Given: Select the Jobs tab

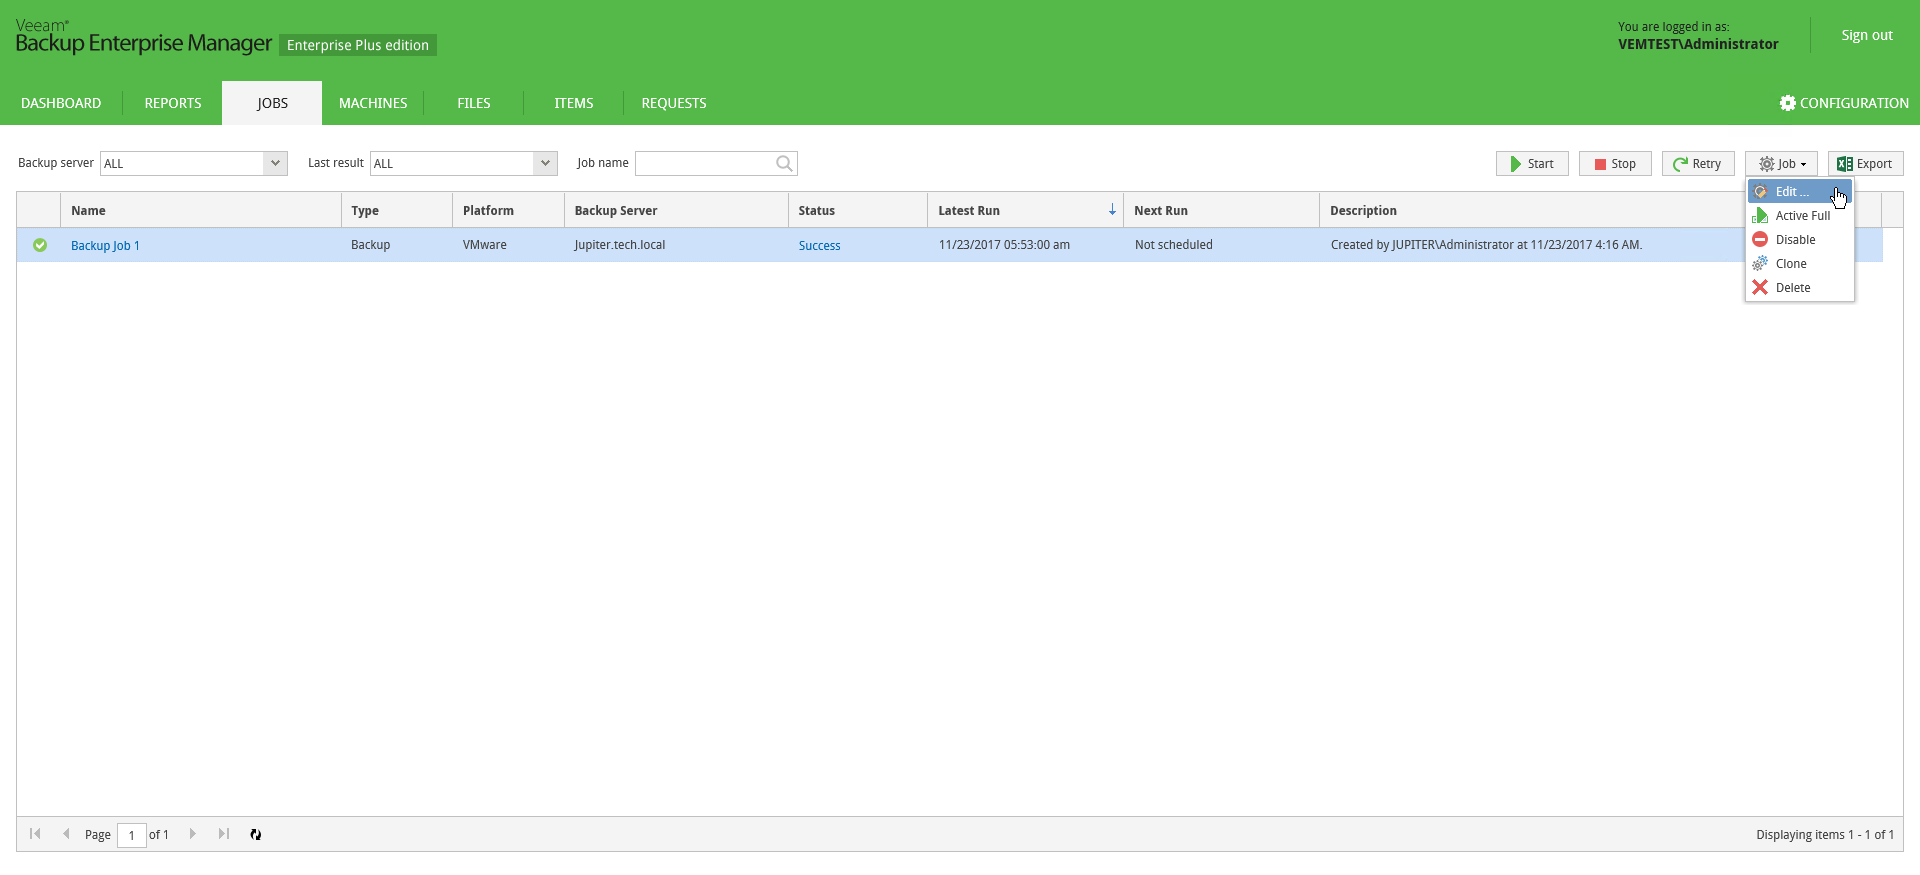Looking at the screenshot, I should click(x=272, y=103).
